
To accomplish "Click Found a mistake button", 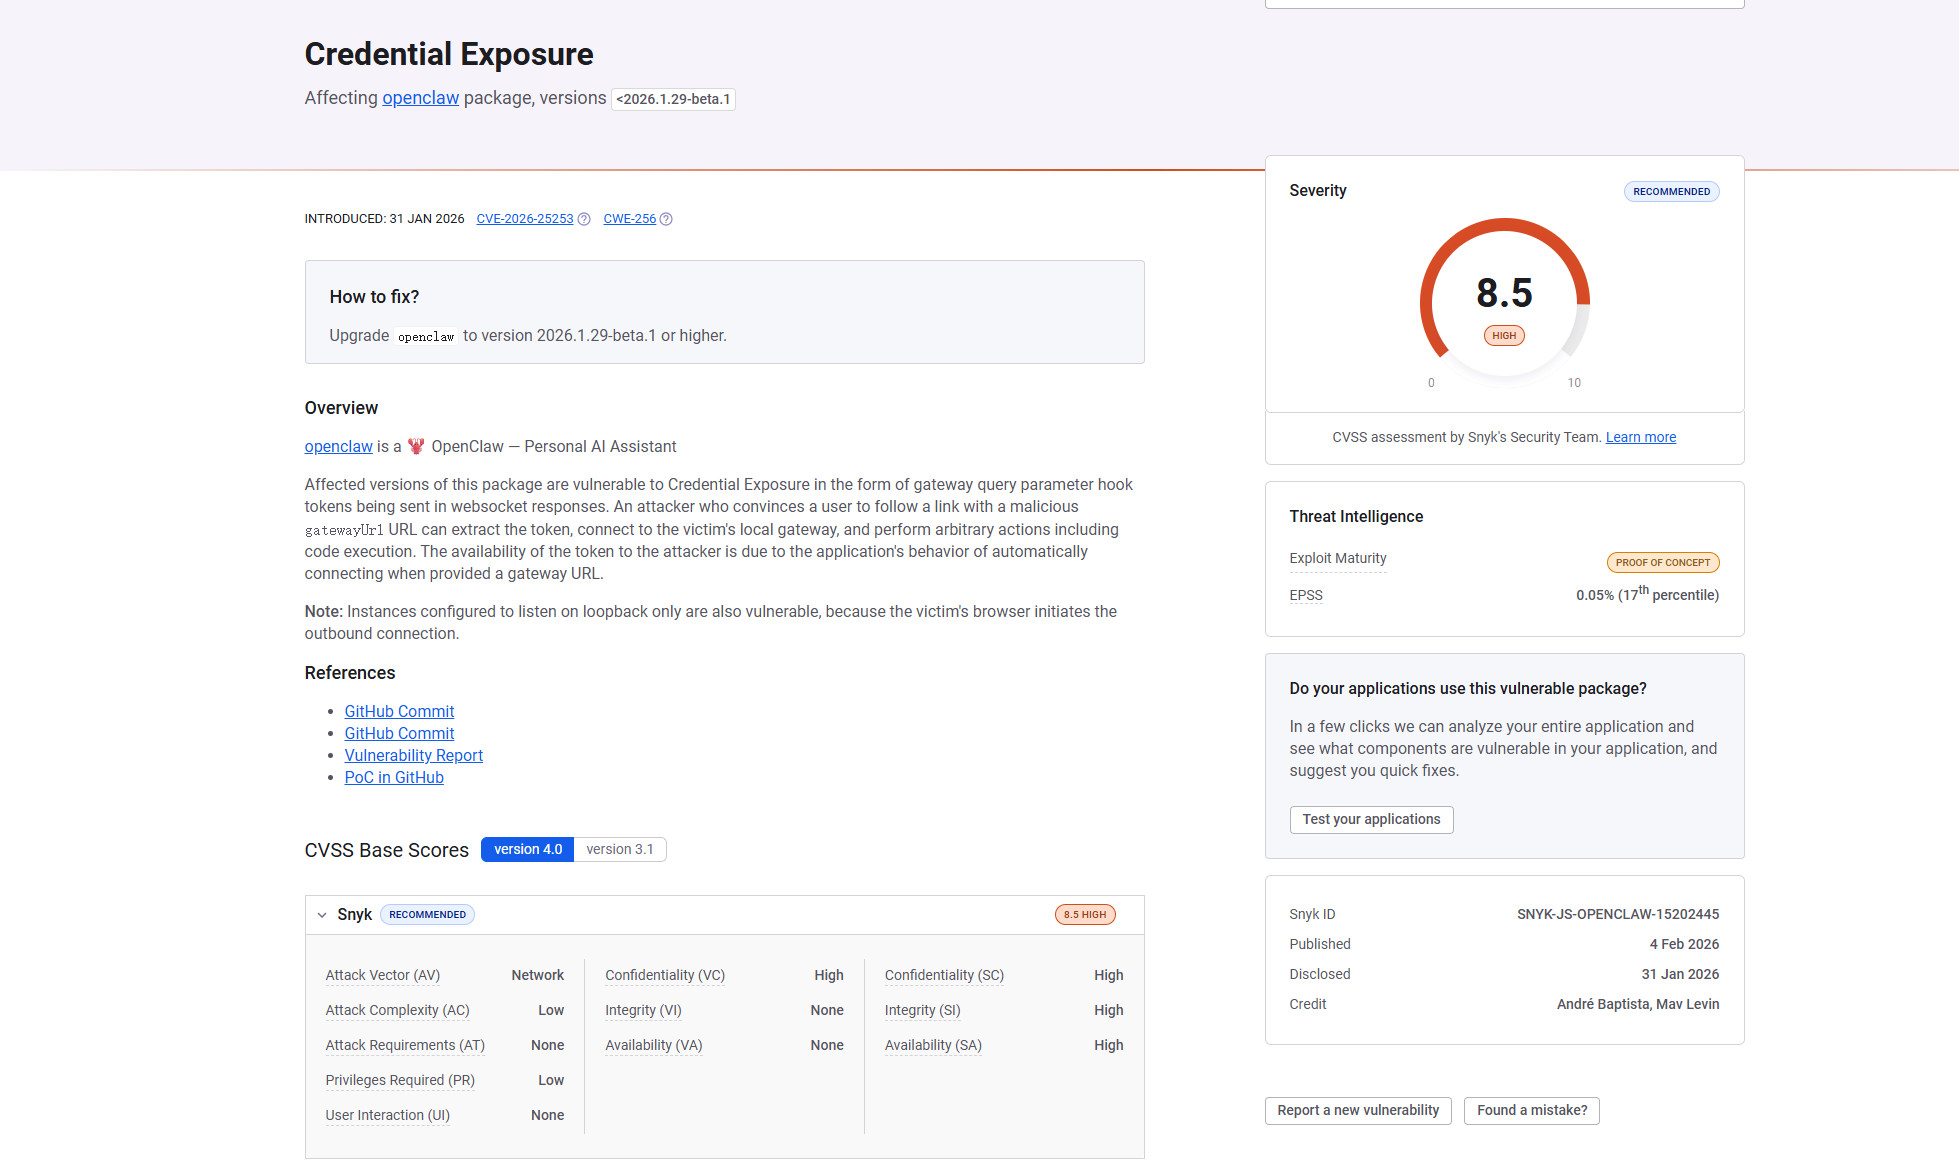I will pos(1531,1110).
